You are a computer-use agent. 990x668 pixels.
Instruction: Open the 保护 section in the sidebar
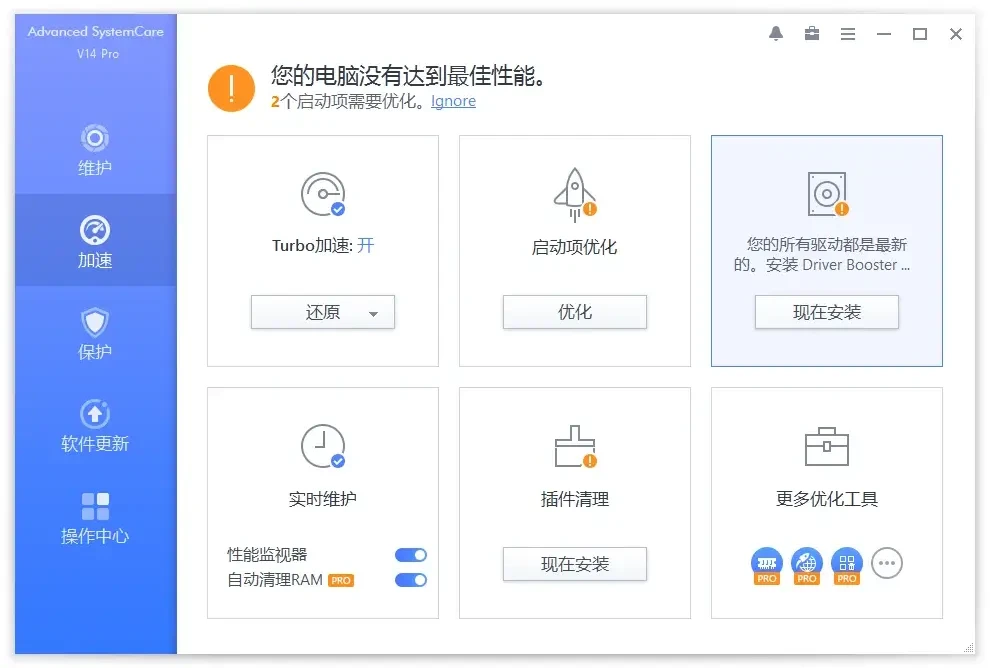coord(95,335)
